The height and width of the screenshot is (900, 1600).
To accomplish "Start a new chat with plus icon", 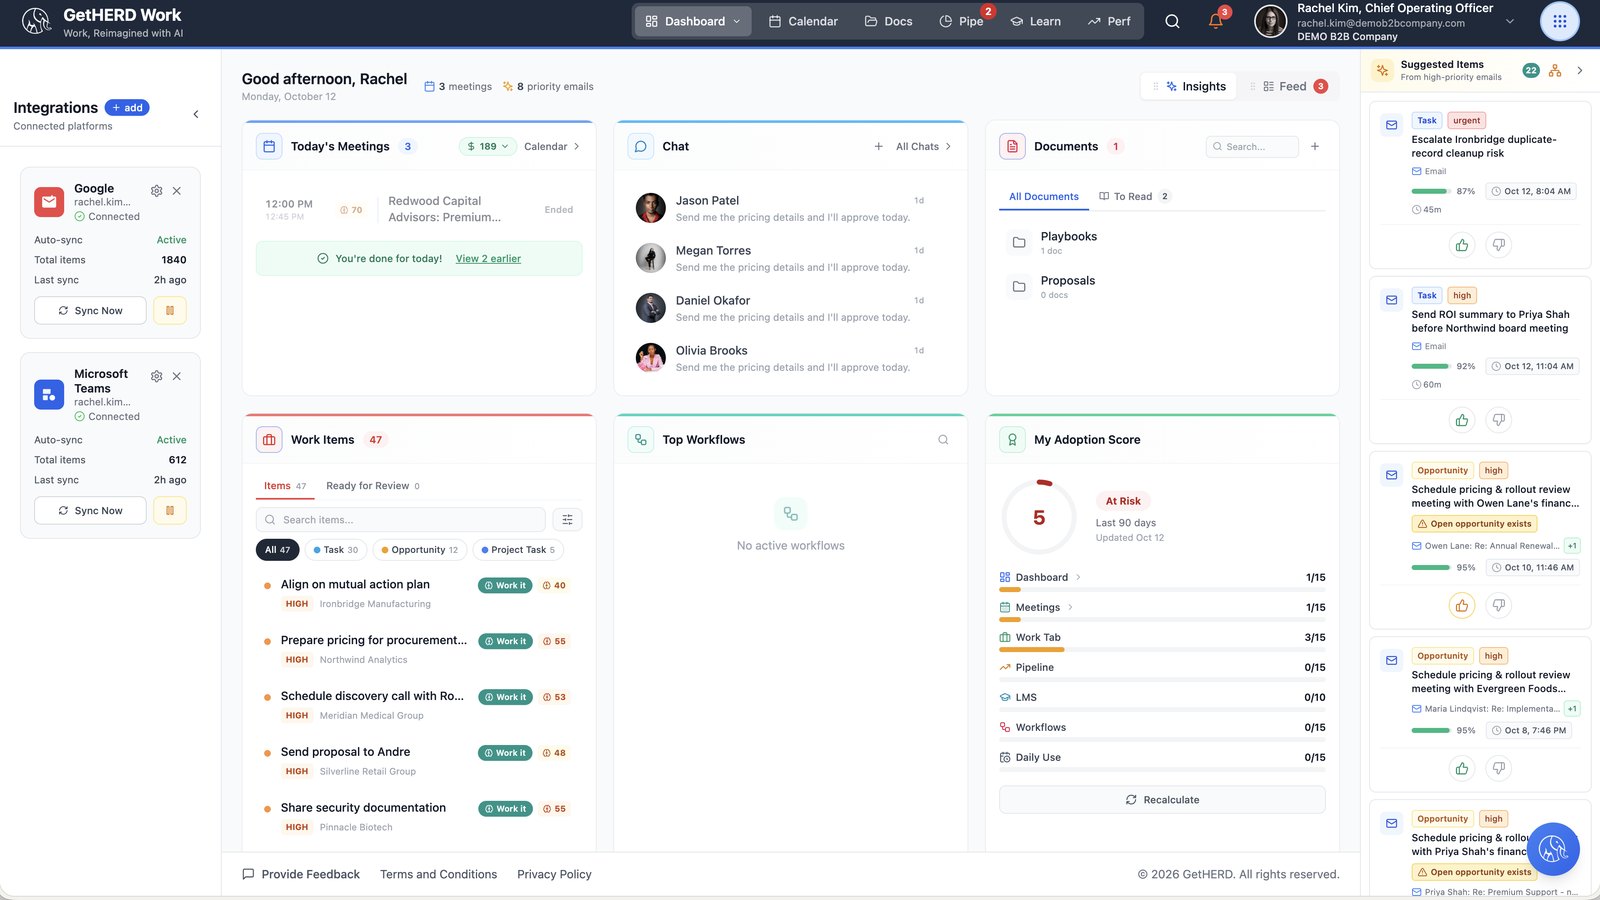I will (x=878, y=146).
